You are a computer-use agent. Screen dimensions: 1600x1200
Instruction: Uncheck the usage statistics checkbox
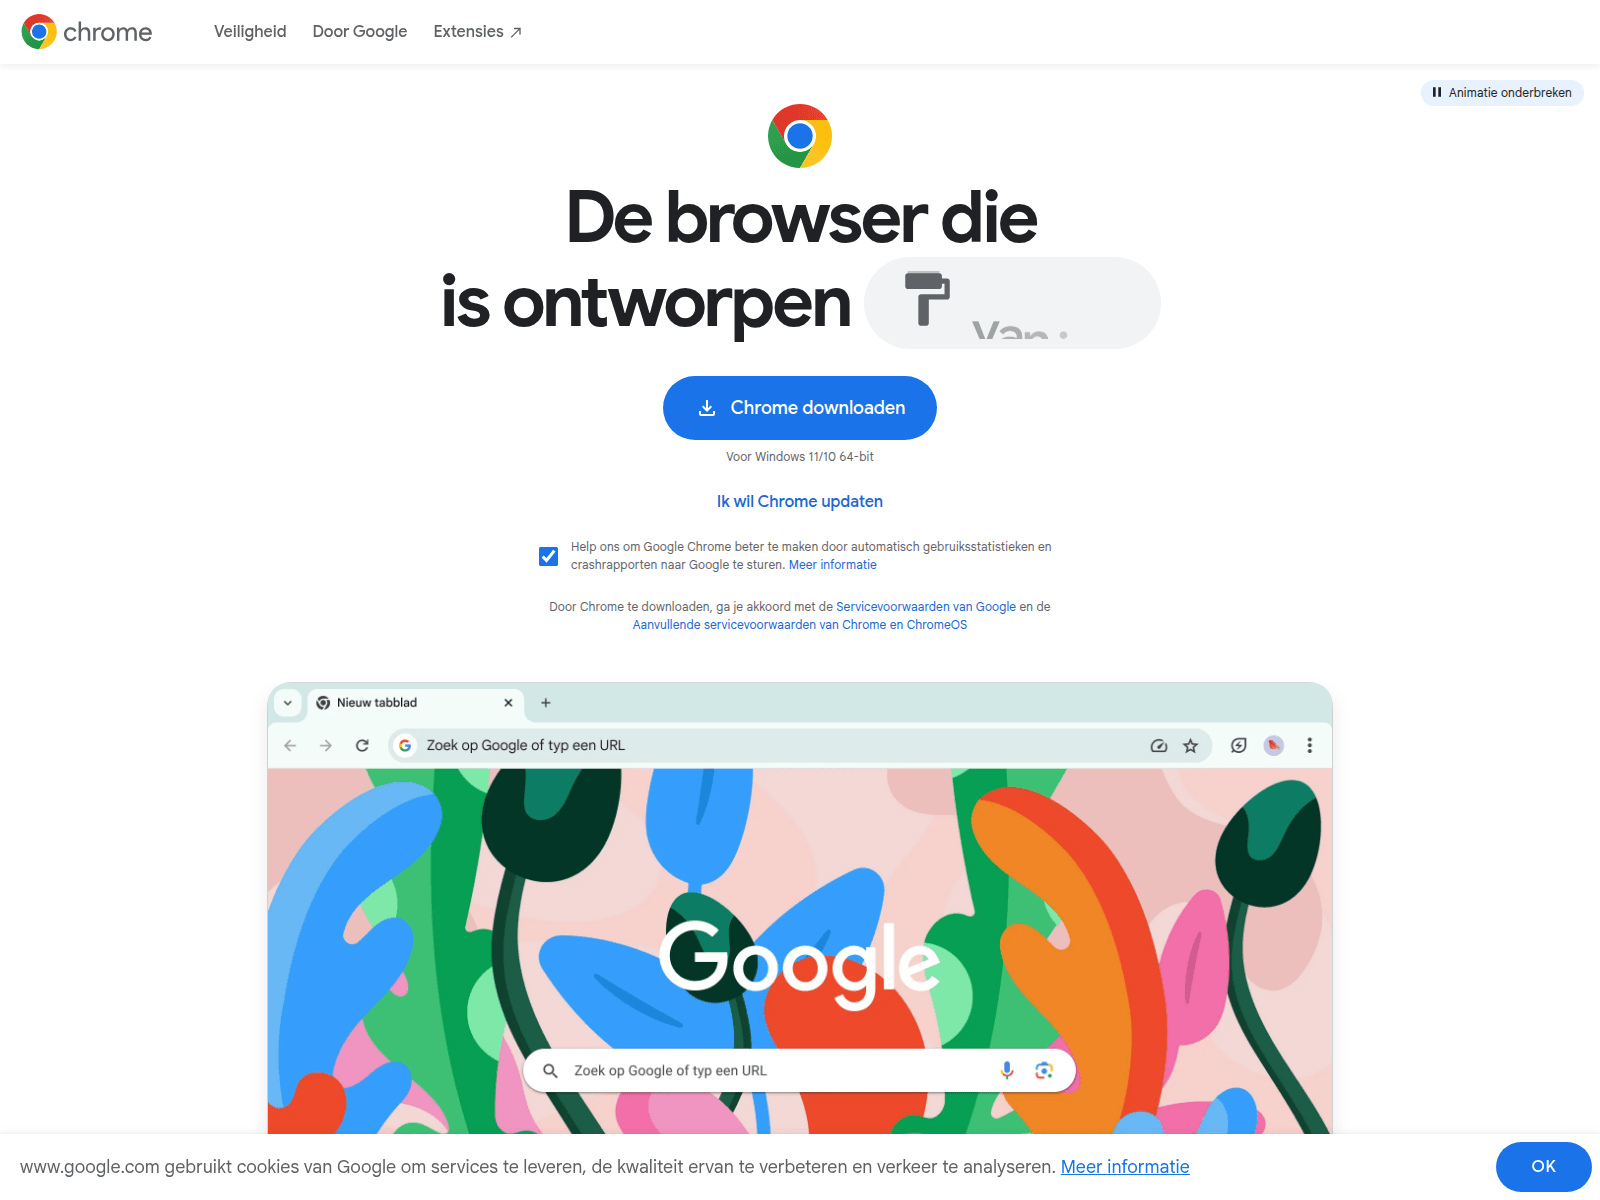(548, 556)
